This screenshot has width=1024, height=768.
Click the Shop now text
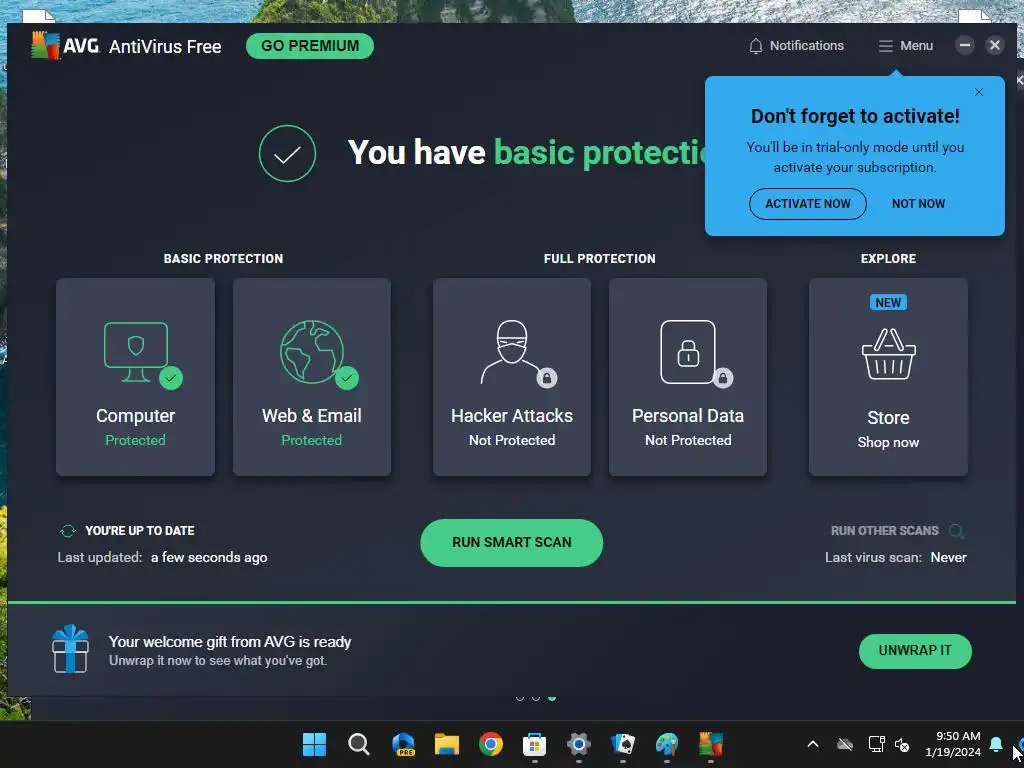click(x=888, y=443)
